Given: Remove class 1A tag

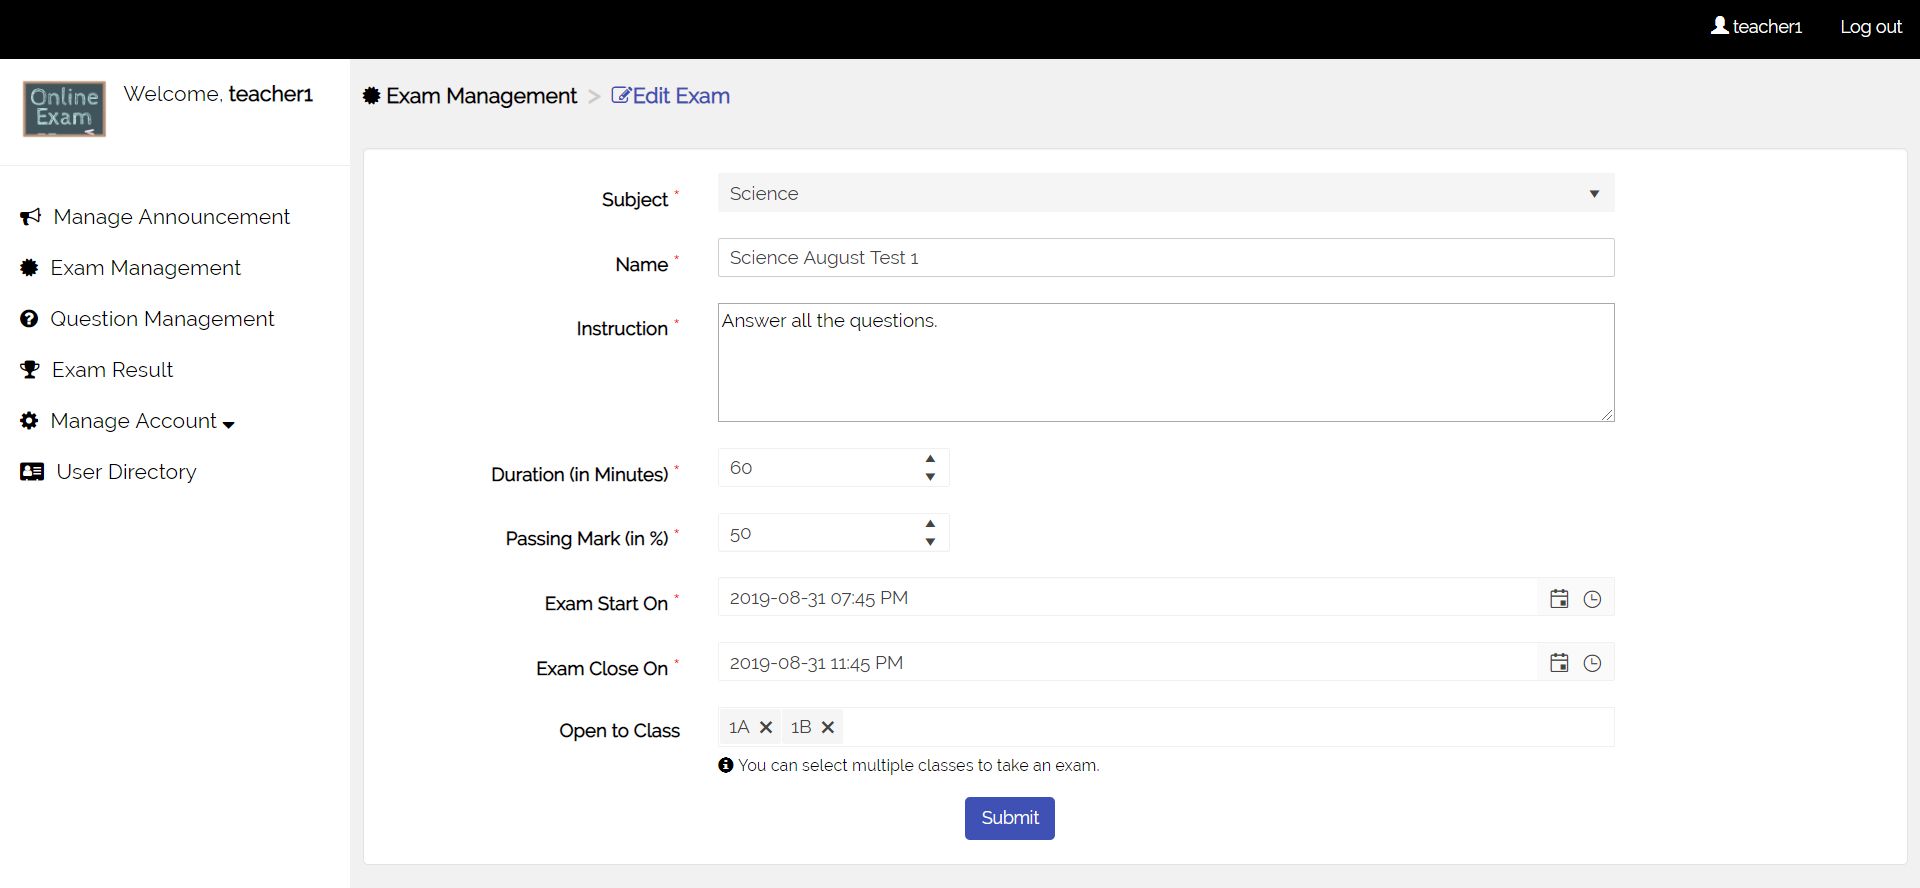Looking at the screenshot, I should pos(766,727).
